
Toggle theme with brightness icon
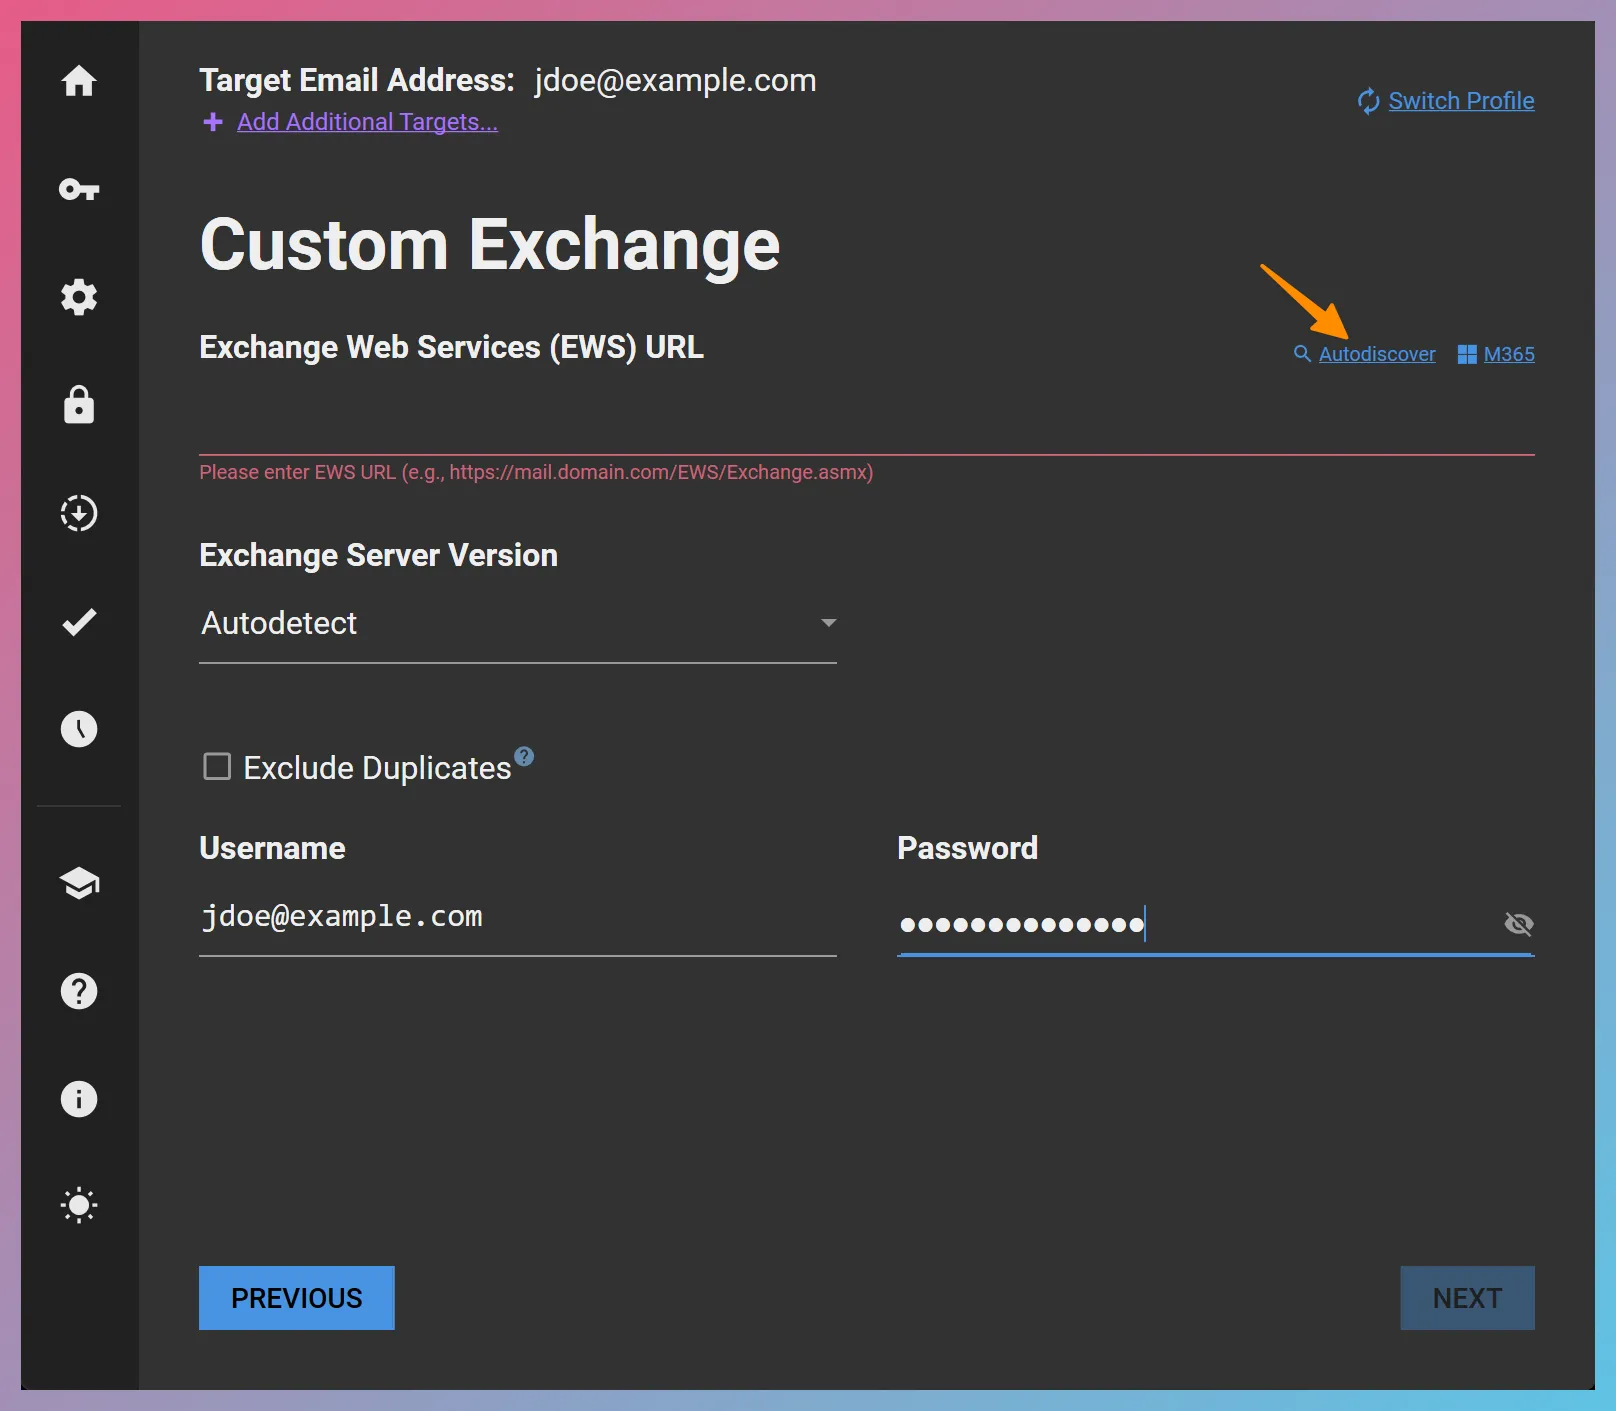[x=79, y=1205]
